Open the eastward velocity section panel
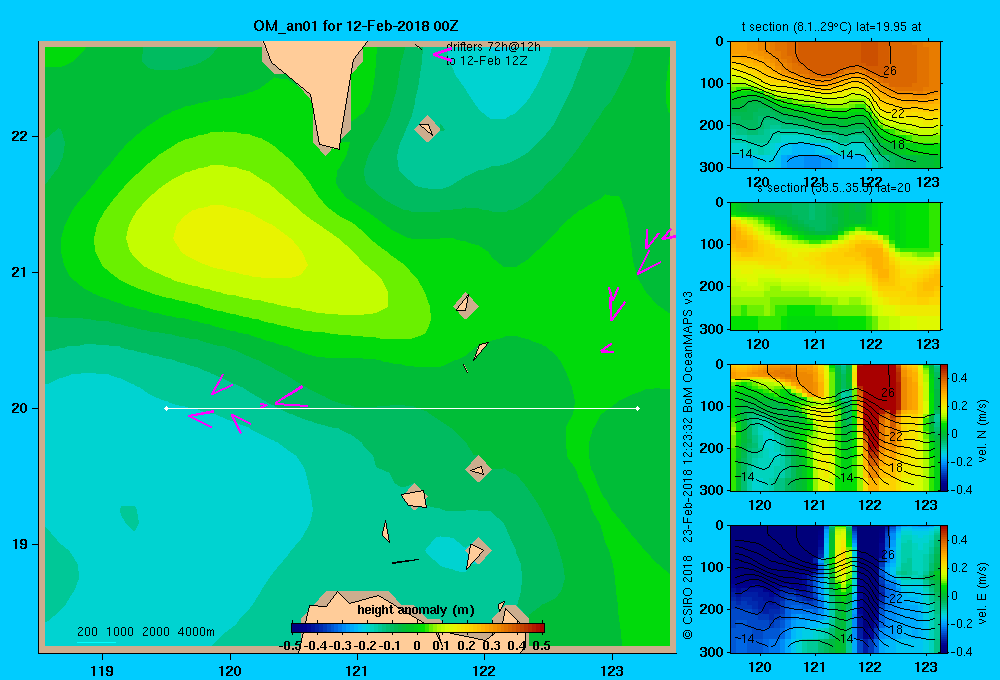Viewport: 1000px width, 680px height. 835,589
